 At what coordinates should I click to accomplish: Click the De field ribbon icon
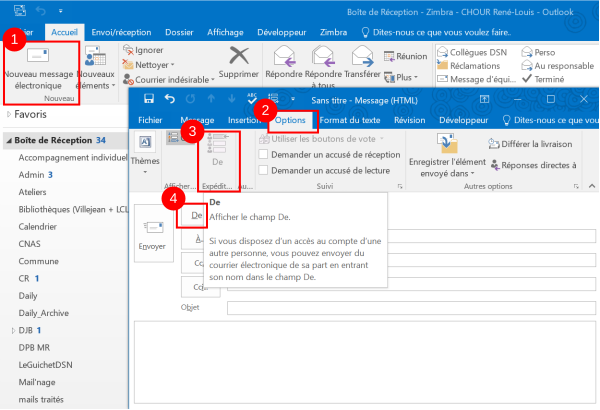[x=218, y=152]
